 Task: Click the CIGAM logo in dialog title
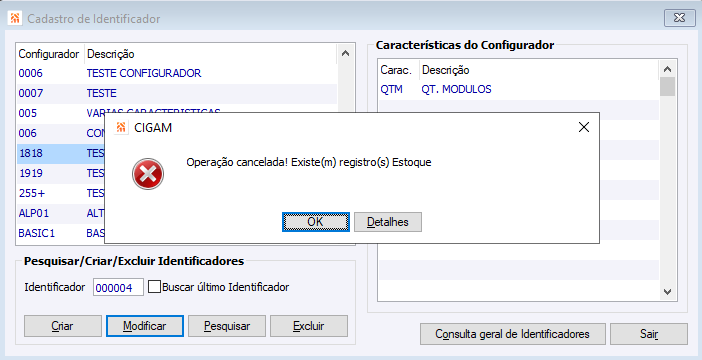(120, 128)
